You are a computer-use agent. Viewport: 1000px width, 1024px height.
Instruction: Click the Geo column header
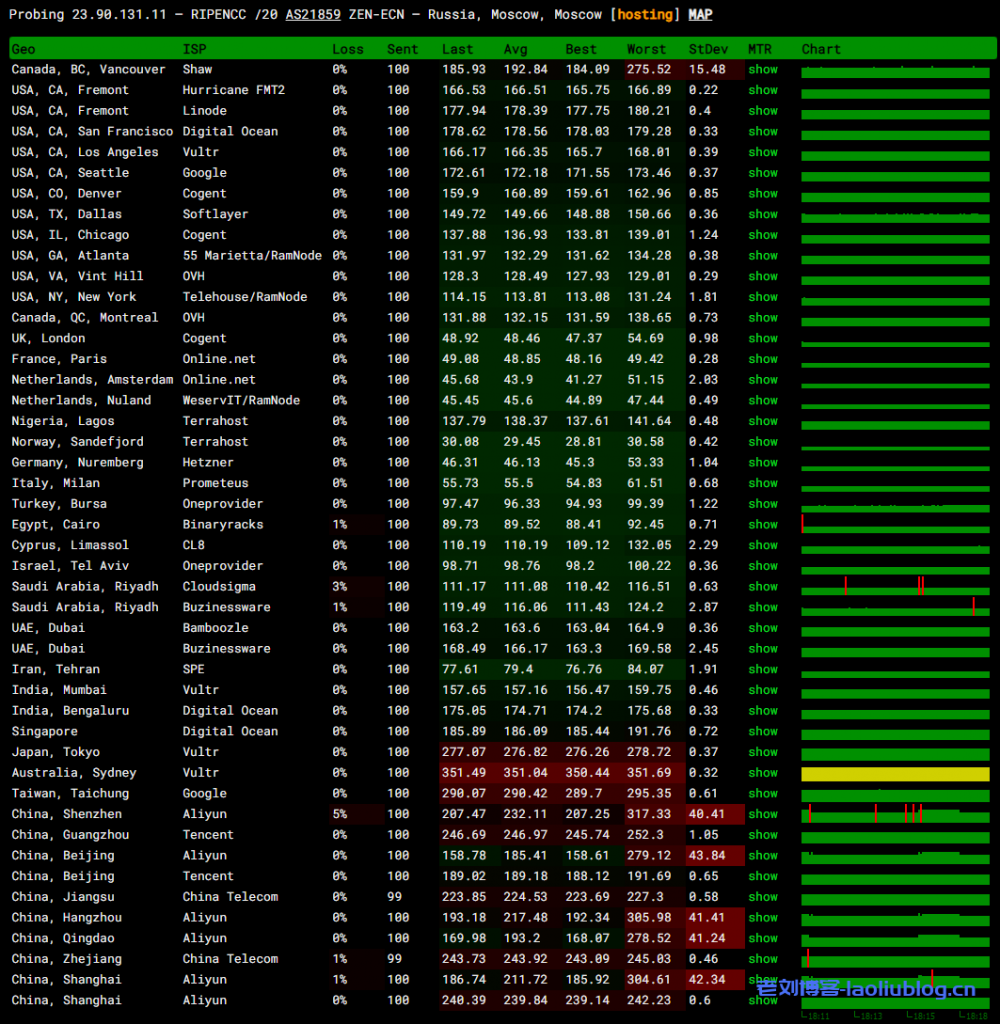pos(23,49)
